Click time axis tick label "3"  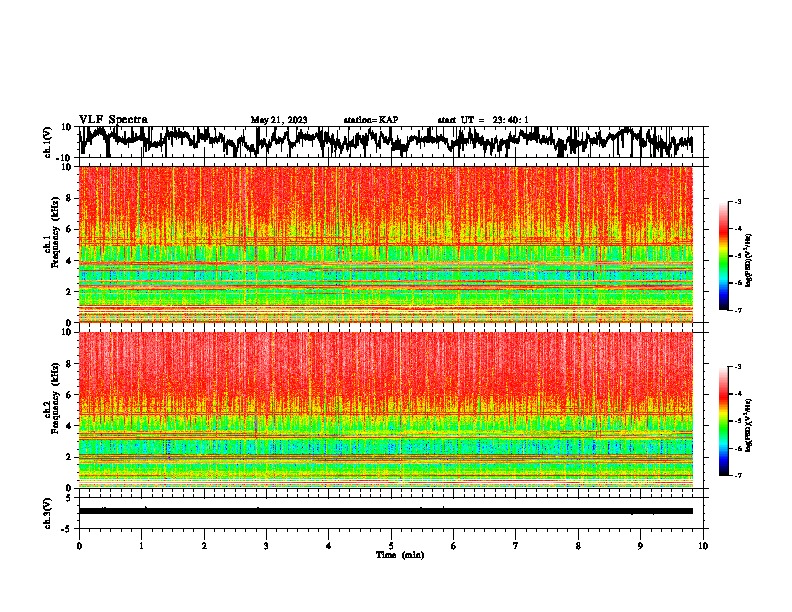266,546
